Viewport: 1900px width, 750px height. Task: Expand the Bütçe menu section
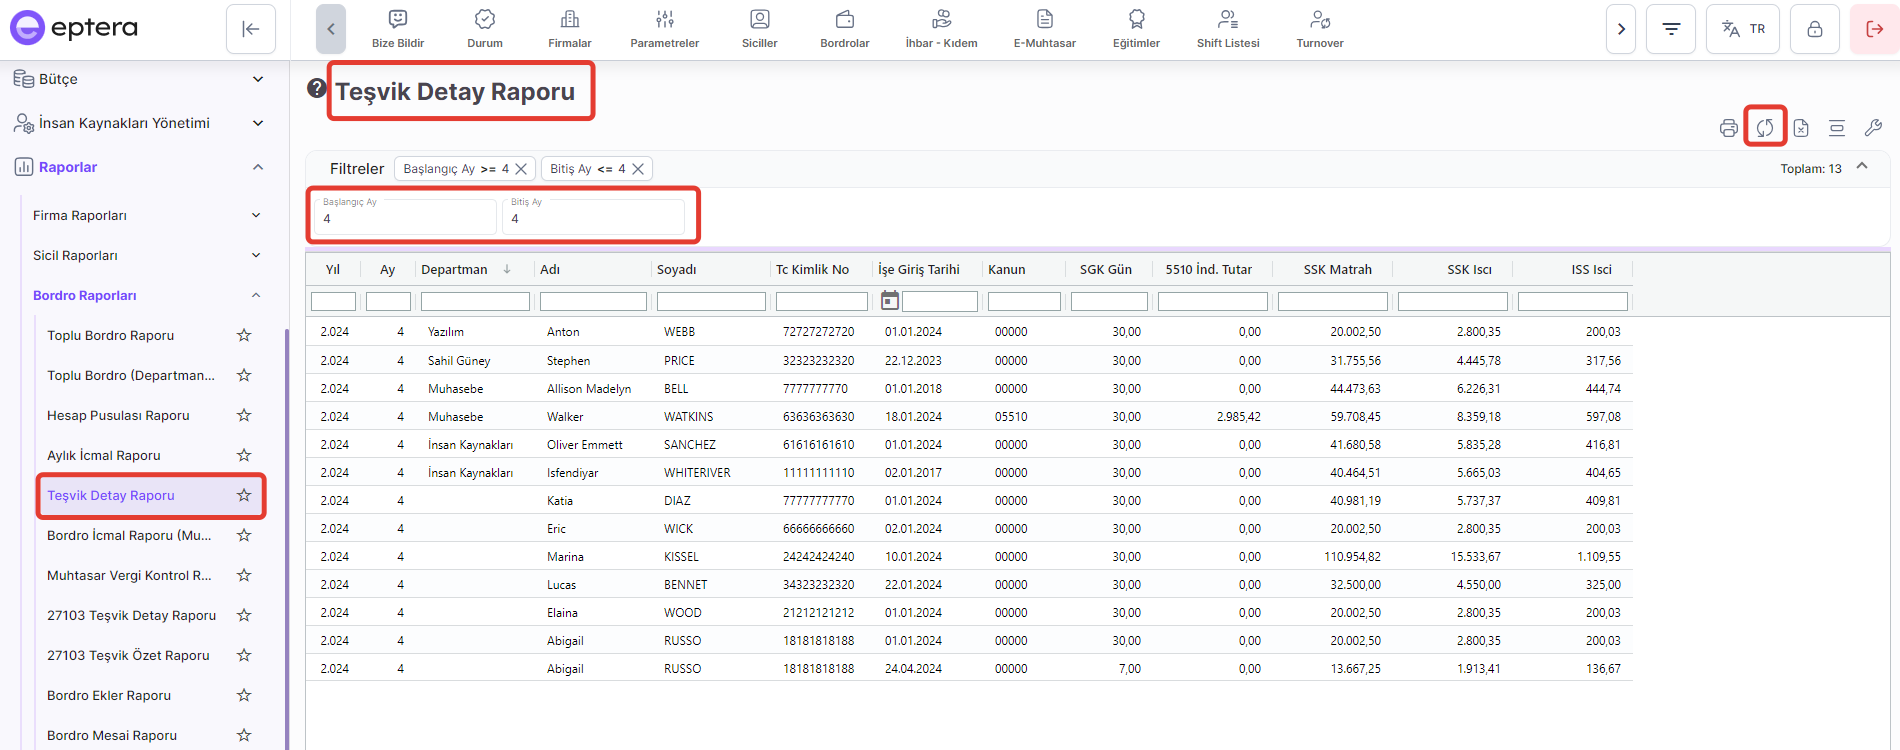tap(258, 79)
